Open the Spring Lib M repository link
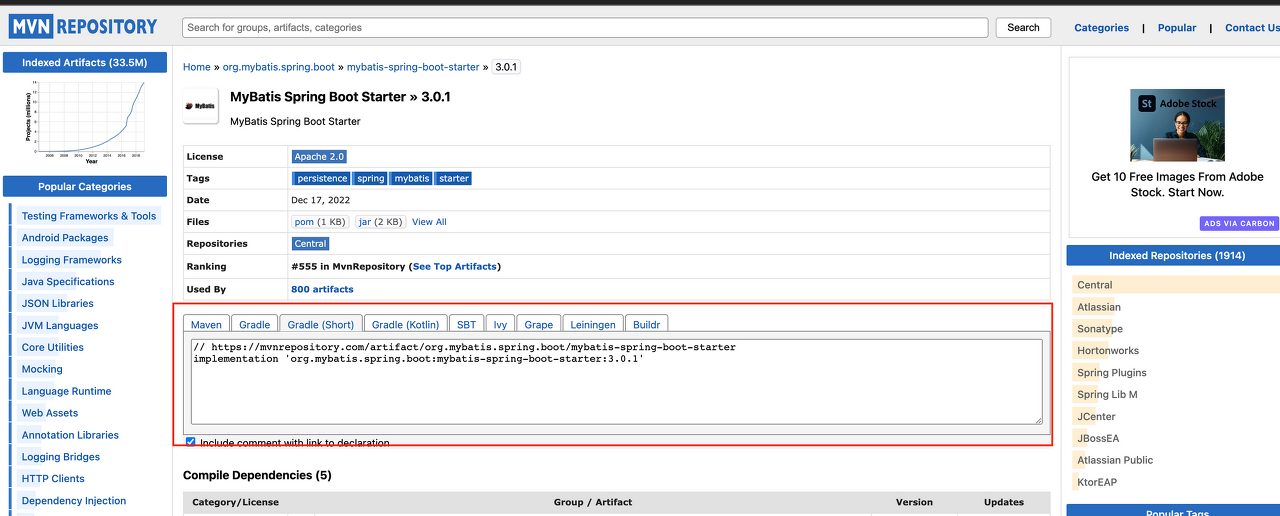The width and height of the screenshot is (1280, 516). 1107,395
